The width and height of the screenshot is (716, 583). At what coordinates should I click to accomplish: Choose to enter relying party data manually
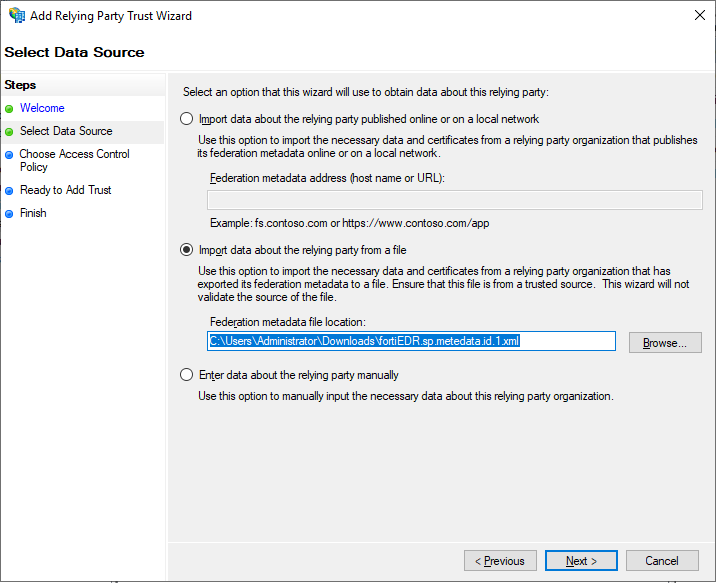coord(186,375)
